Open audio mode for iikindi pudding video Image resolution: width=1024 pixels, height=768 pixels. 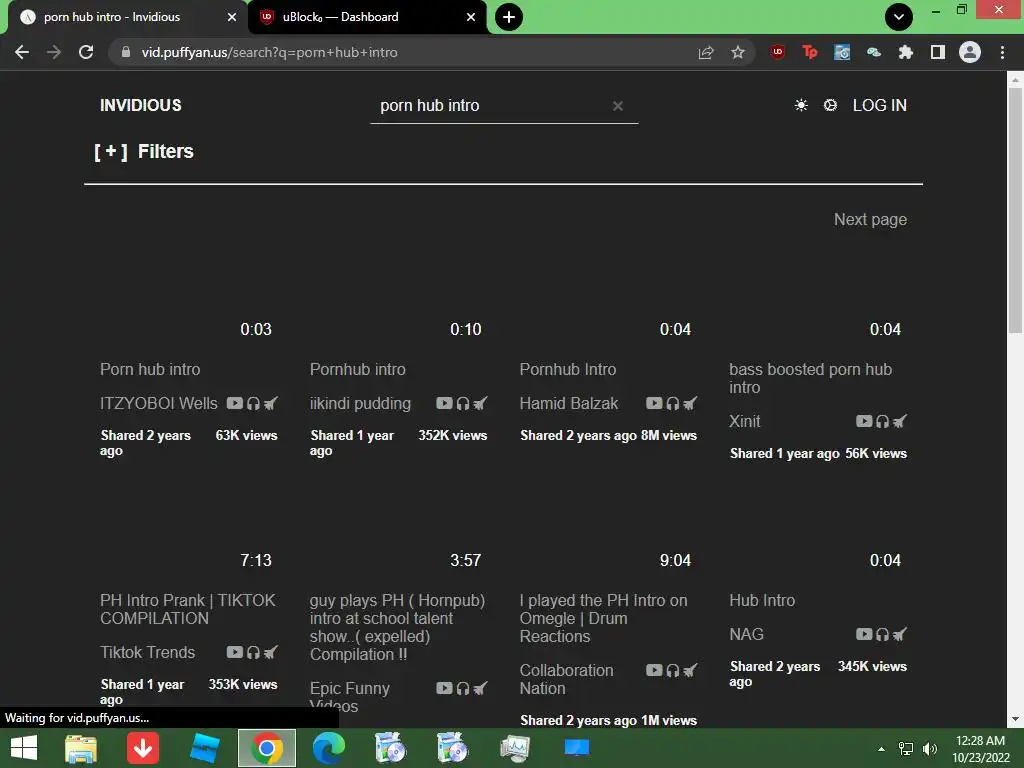pos(463,404)
